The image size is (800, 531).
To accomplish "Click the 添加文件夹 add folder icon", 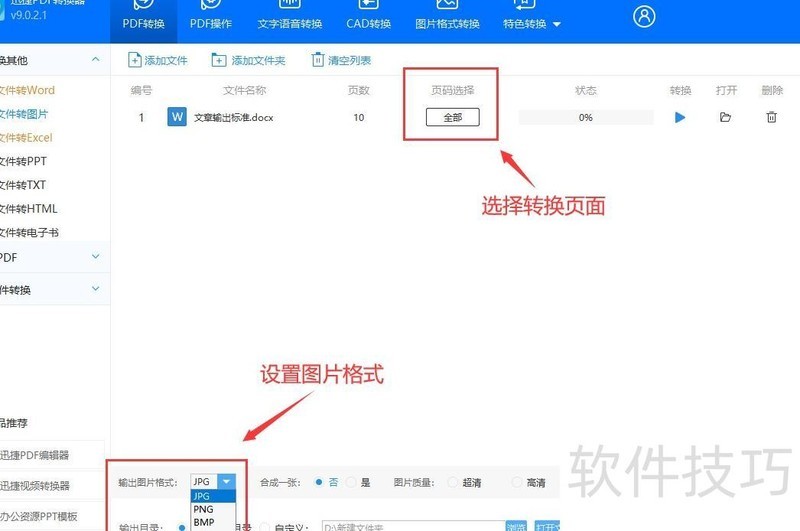I will tap(218, 60).
